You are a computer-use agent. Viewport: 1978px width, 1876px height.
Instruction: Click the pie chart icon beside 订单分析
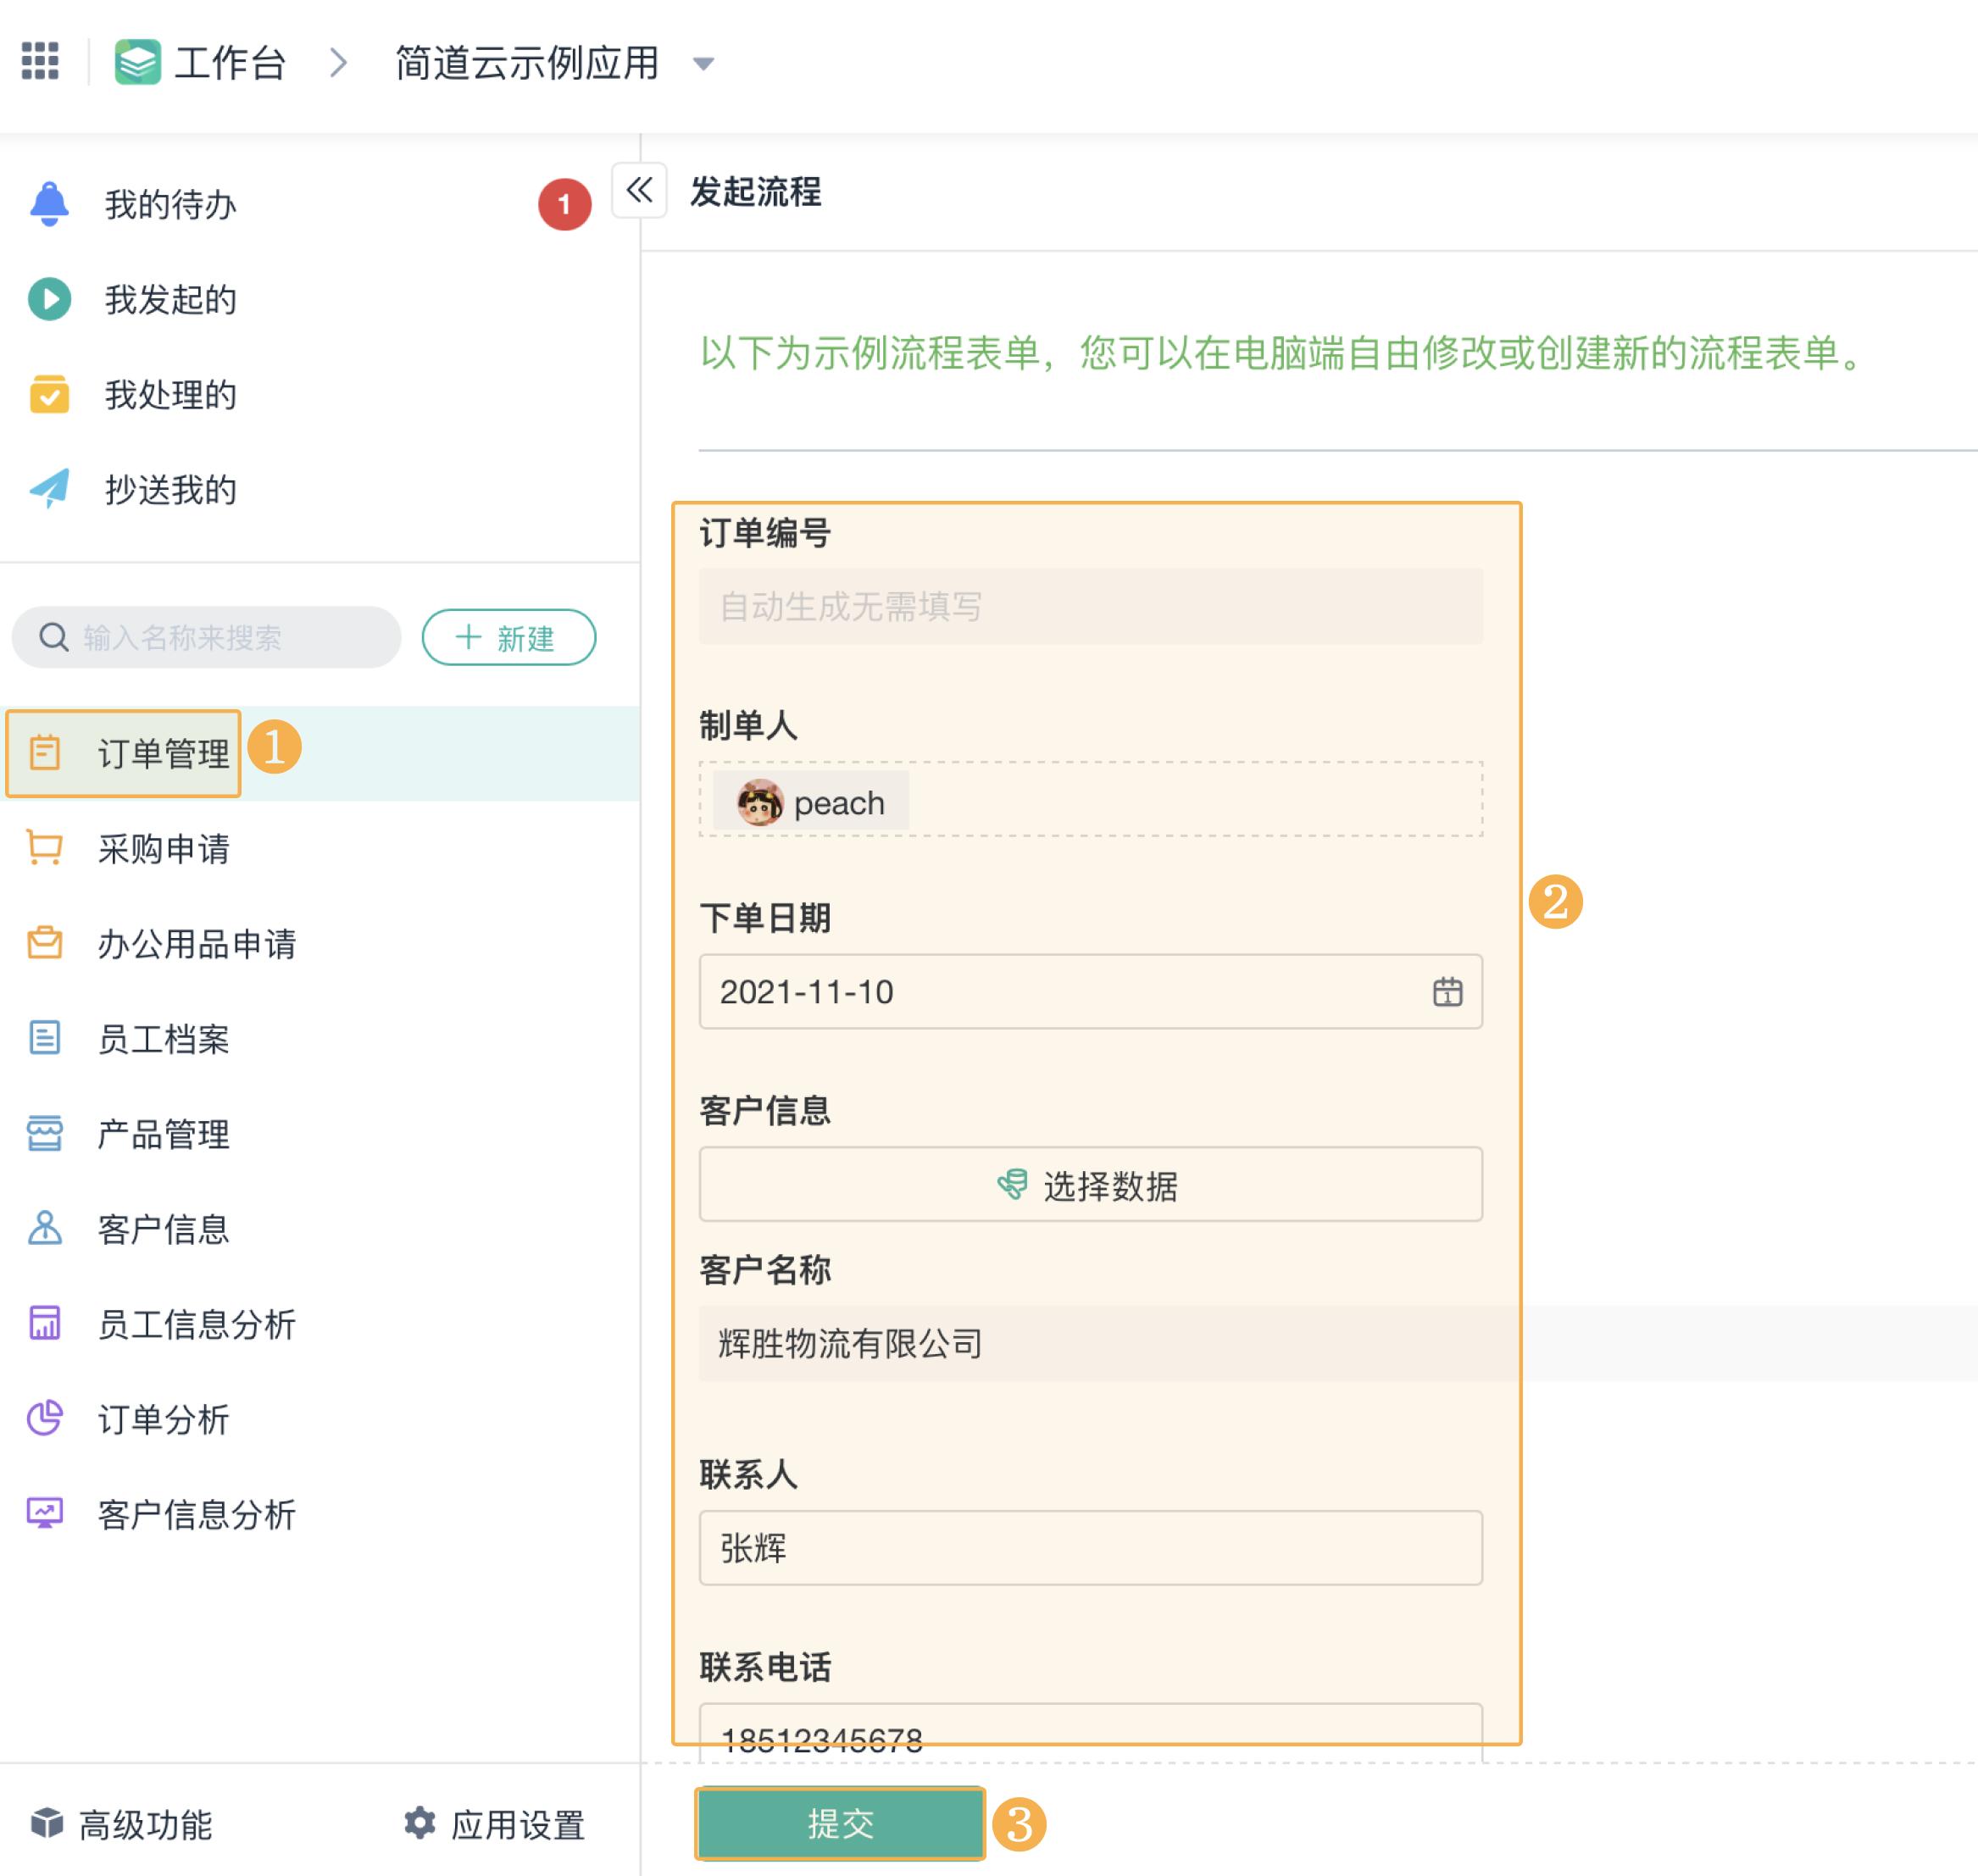[x=43, y=1419]
